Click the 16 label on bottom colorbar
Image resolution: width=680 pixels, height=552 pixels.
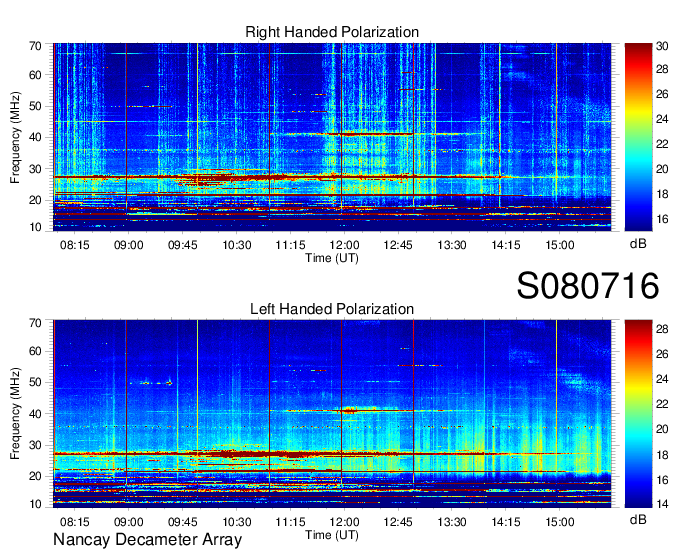tap(662, 480)
